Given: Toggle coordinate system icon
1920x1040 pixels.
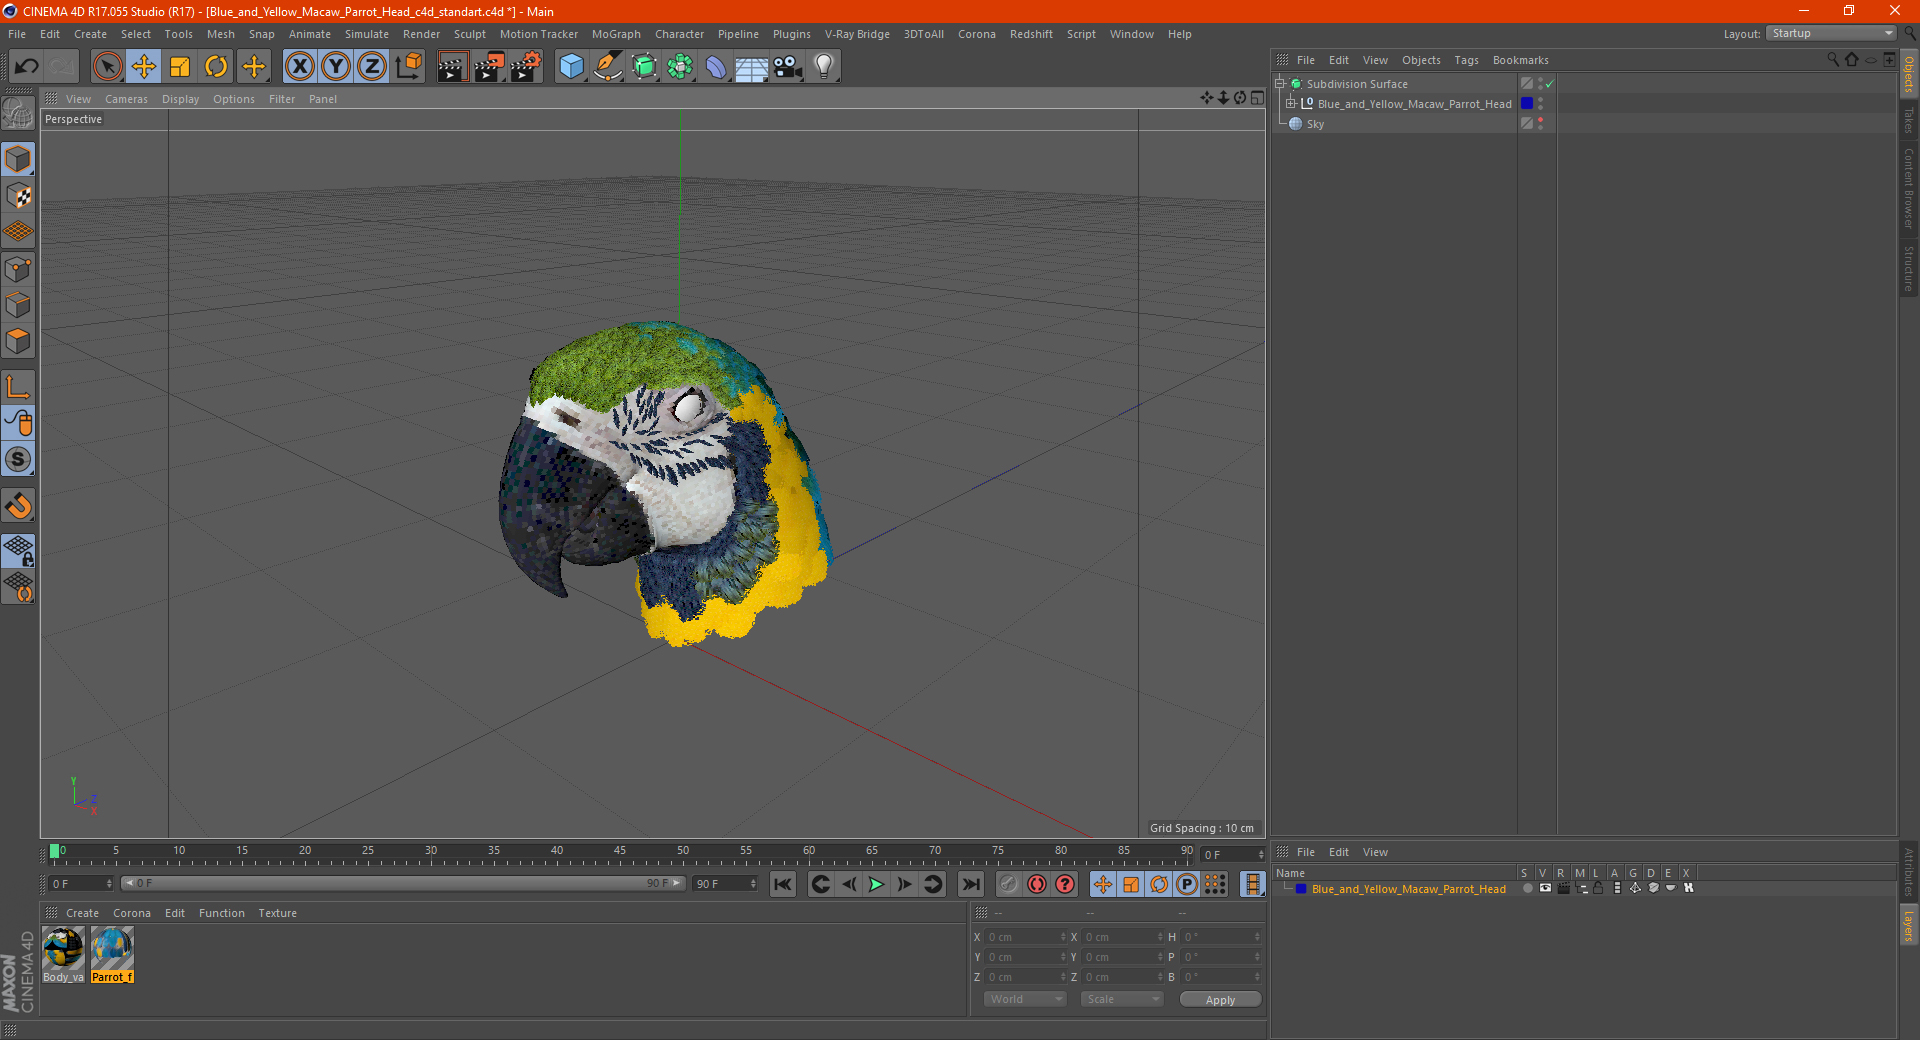Looking at the screenshot, I should click(408, 67).
